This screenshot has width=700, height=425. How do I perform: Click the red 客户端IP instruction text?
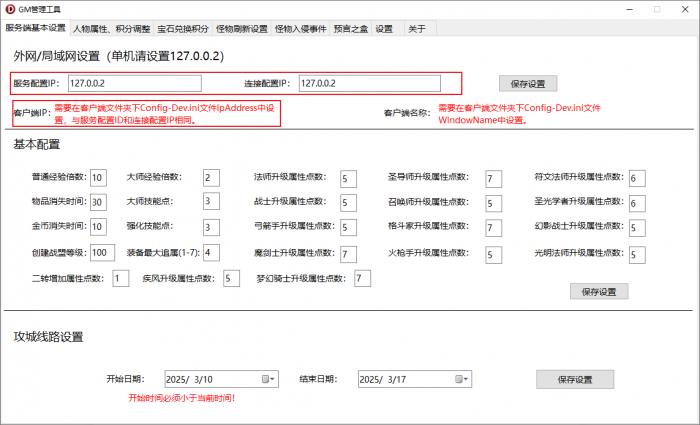click(x=165, y=114)
